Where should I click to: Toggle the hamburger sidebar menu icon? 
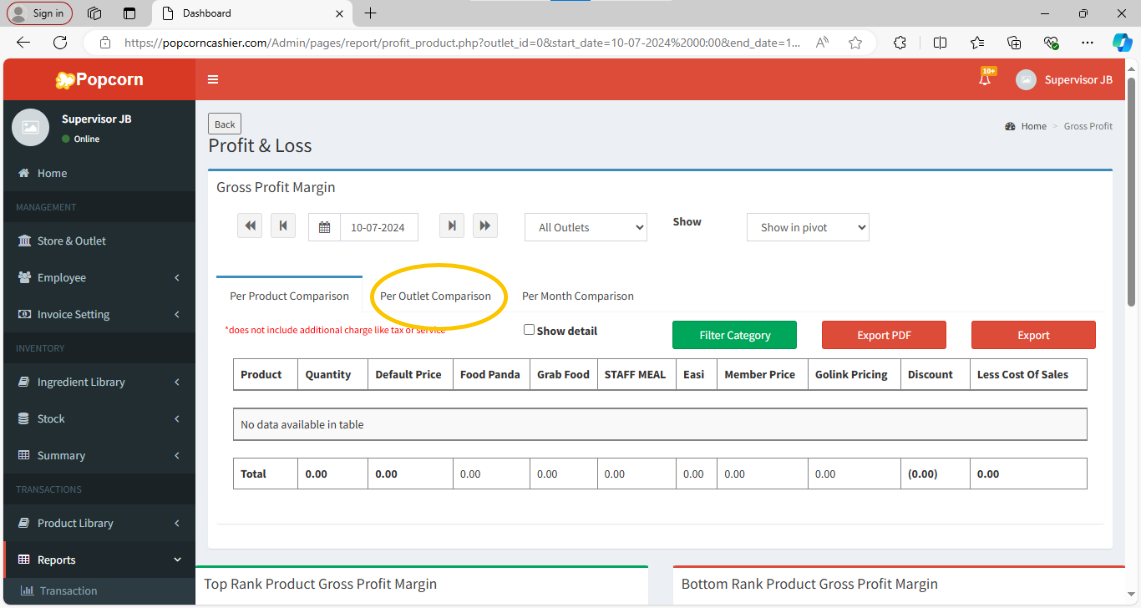213,79
